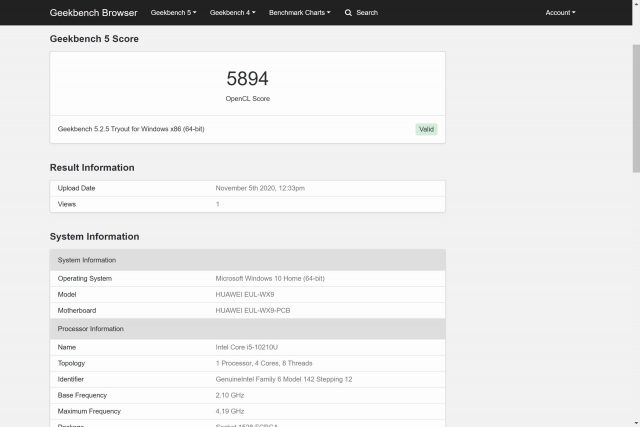Click the vertical scrollbar thumb
Viewport: 640px width, 427px height.
pyautogui.click(x=636, y=108)
